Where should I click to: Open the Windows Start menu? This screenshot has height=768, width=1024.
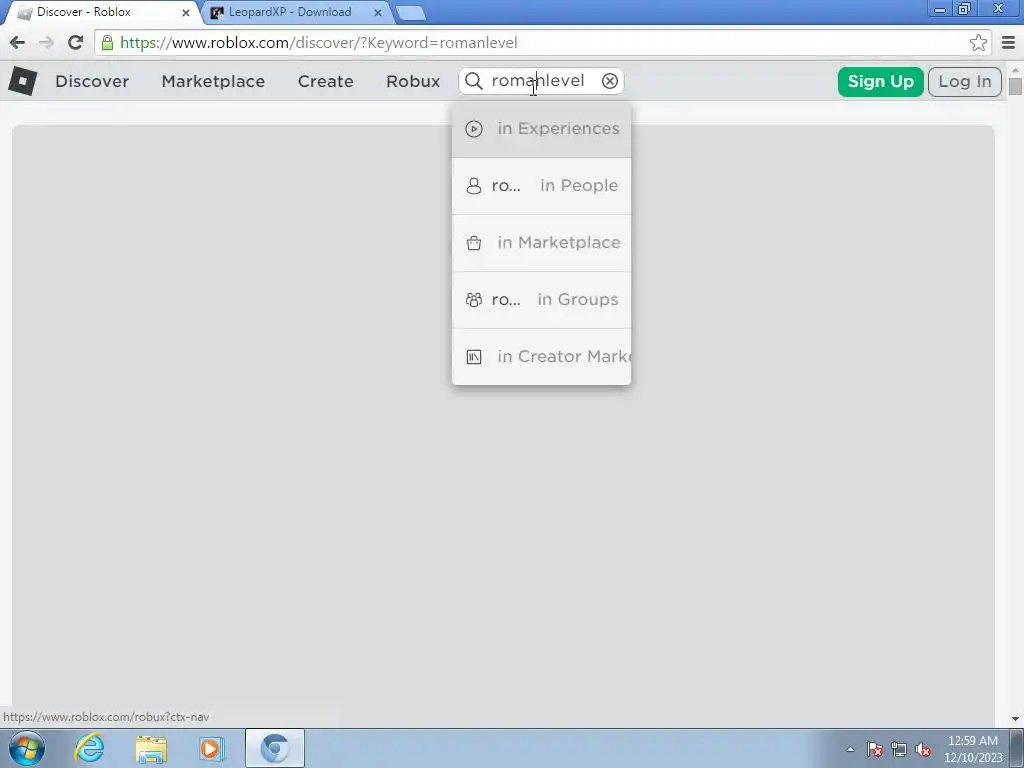pos(27,748)
